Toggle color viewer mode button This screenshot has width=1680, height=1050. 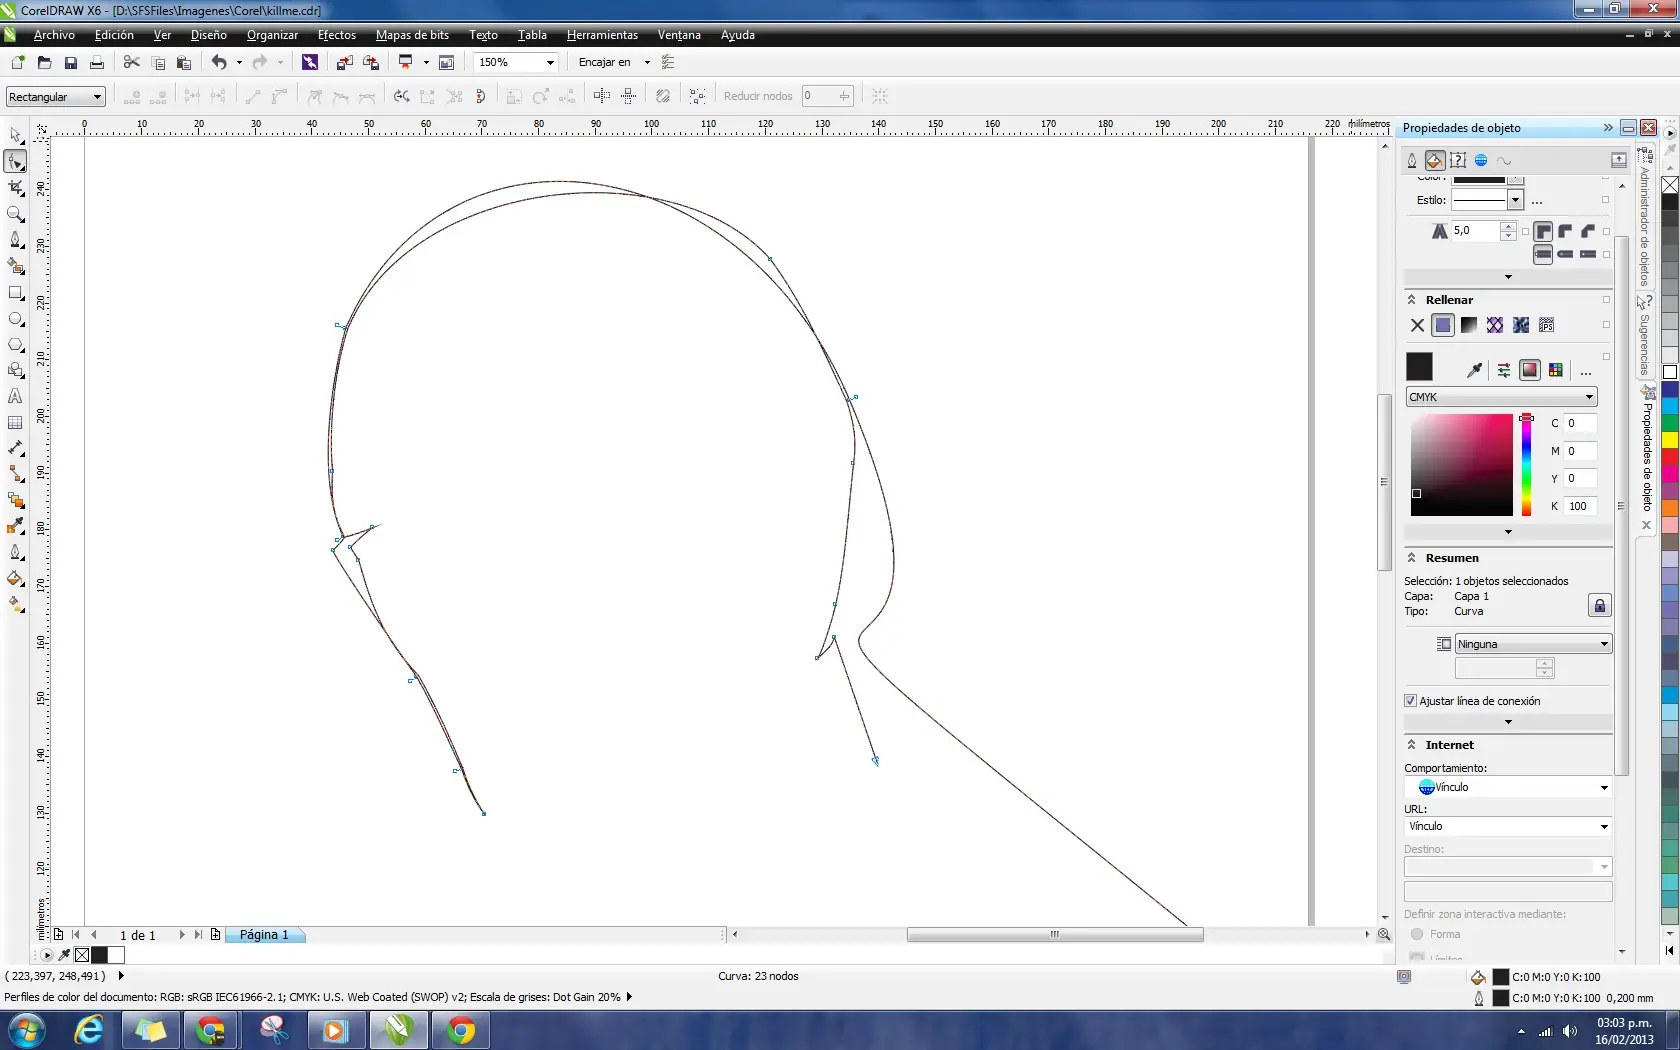coord(1529,370)
